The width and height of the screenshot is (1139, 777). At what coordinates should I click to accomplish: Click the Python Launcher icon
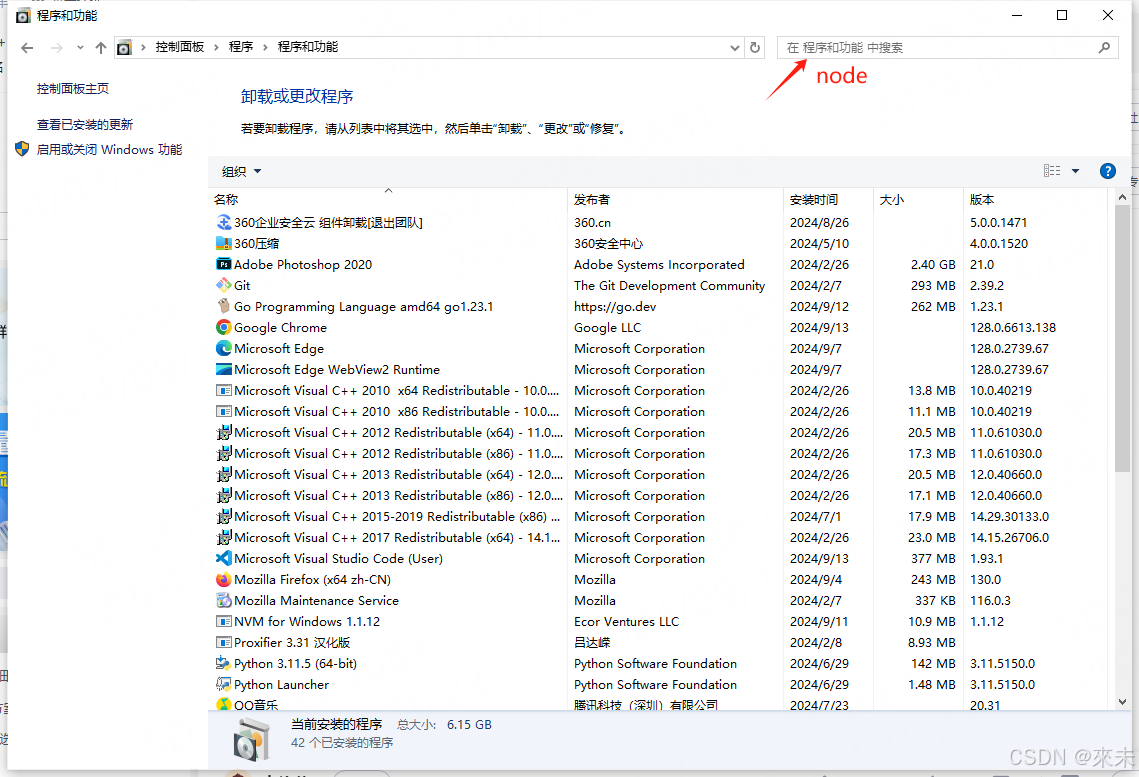point(224,685)
